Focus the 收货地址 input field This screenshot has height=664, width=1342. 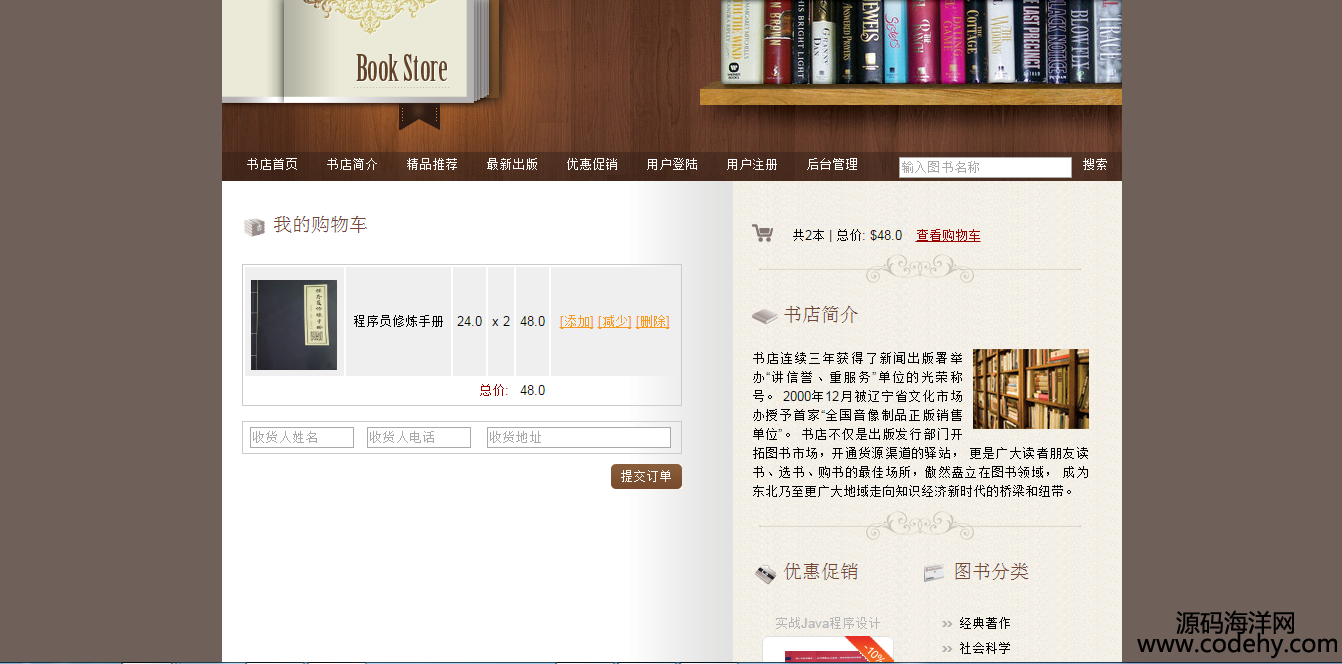click(579, 438)
